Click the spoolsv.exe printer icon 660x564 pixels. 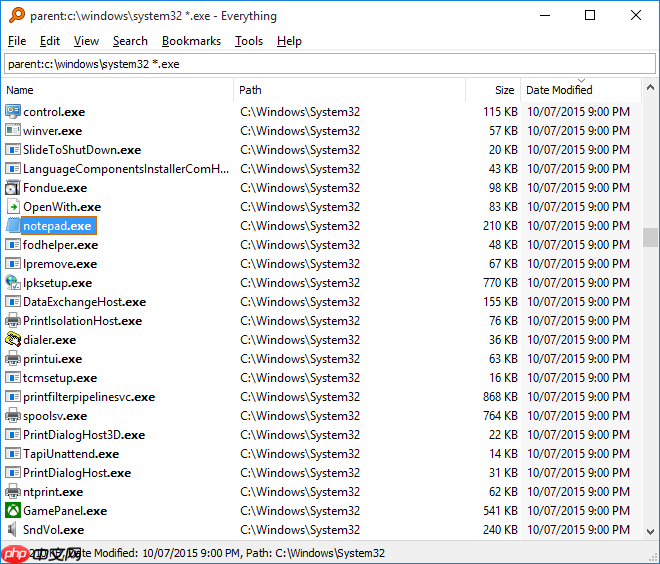13,416
